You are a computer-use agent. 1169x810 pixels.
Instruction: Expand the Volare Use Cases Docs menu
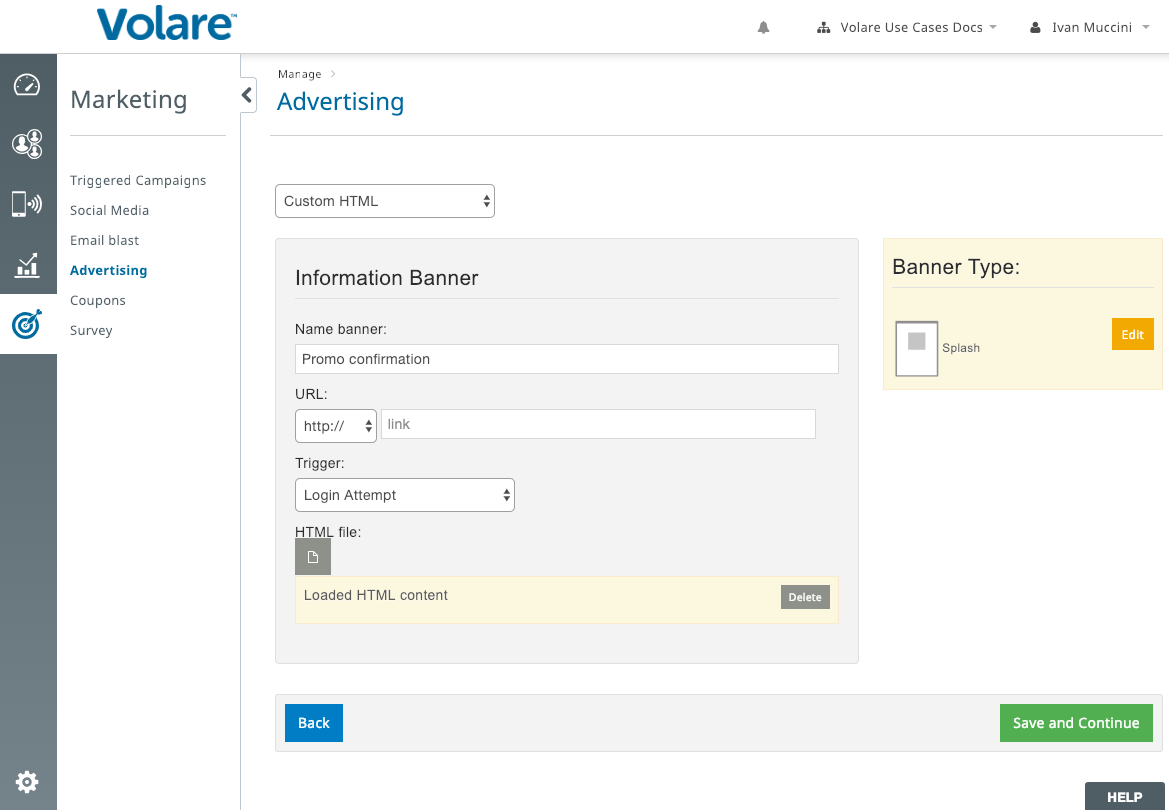907,28
